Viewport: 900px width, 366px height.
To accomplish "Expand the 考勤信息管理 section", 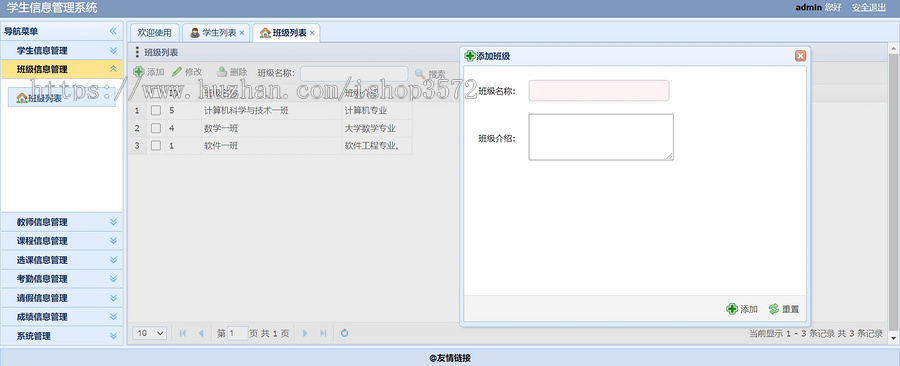I will pyautogui.click(x=113, y=279).
